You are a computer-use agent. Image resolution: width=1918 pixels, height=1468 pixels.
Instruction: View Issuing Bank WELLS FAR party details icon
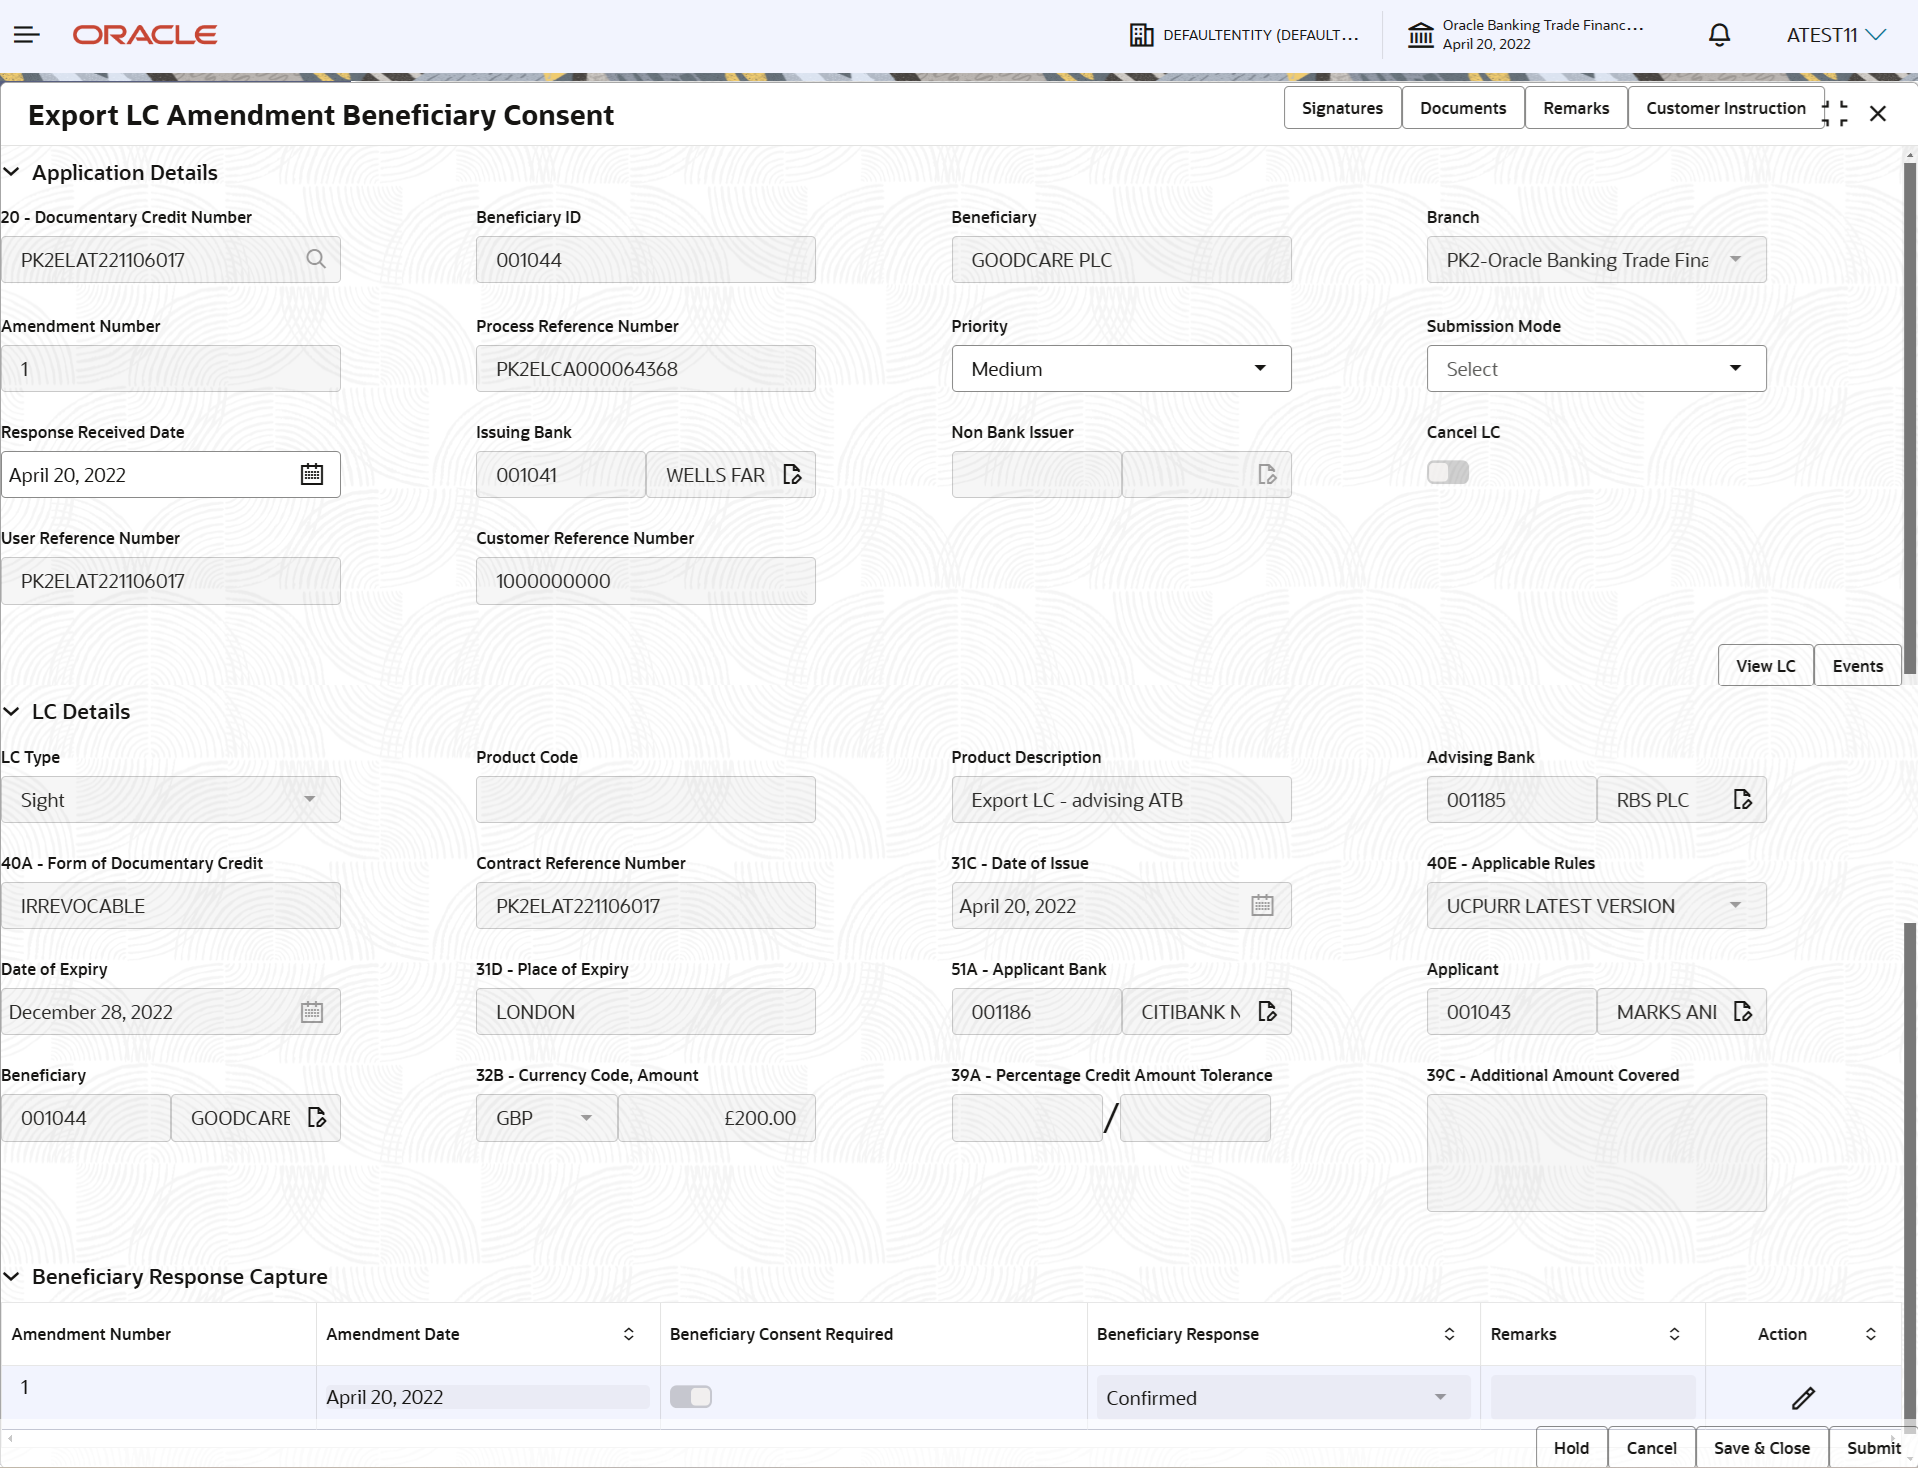point(793,474)
